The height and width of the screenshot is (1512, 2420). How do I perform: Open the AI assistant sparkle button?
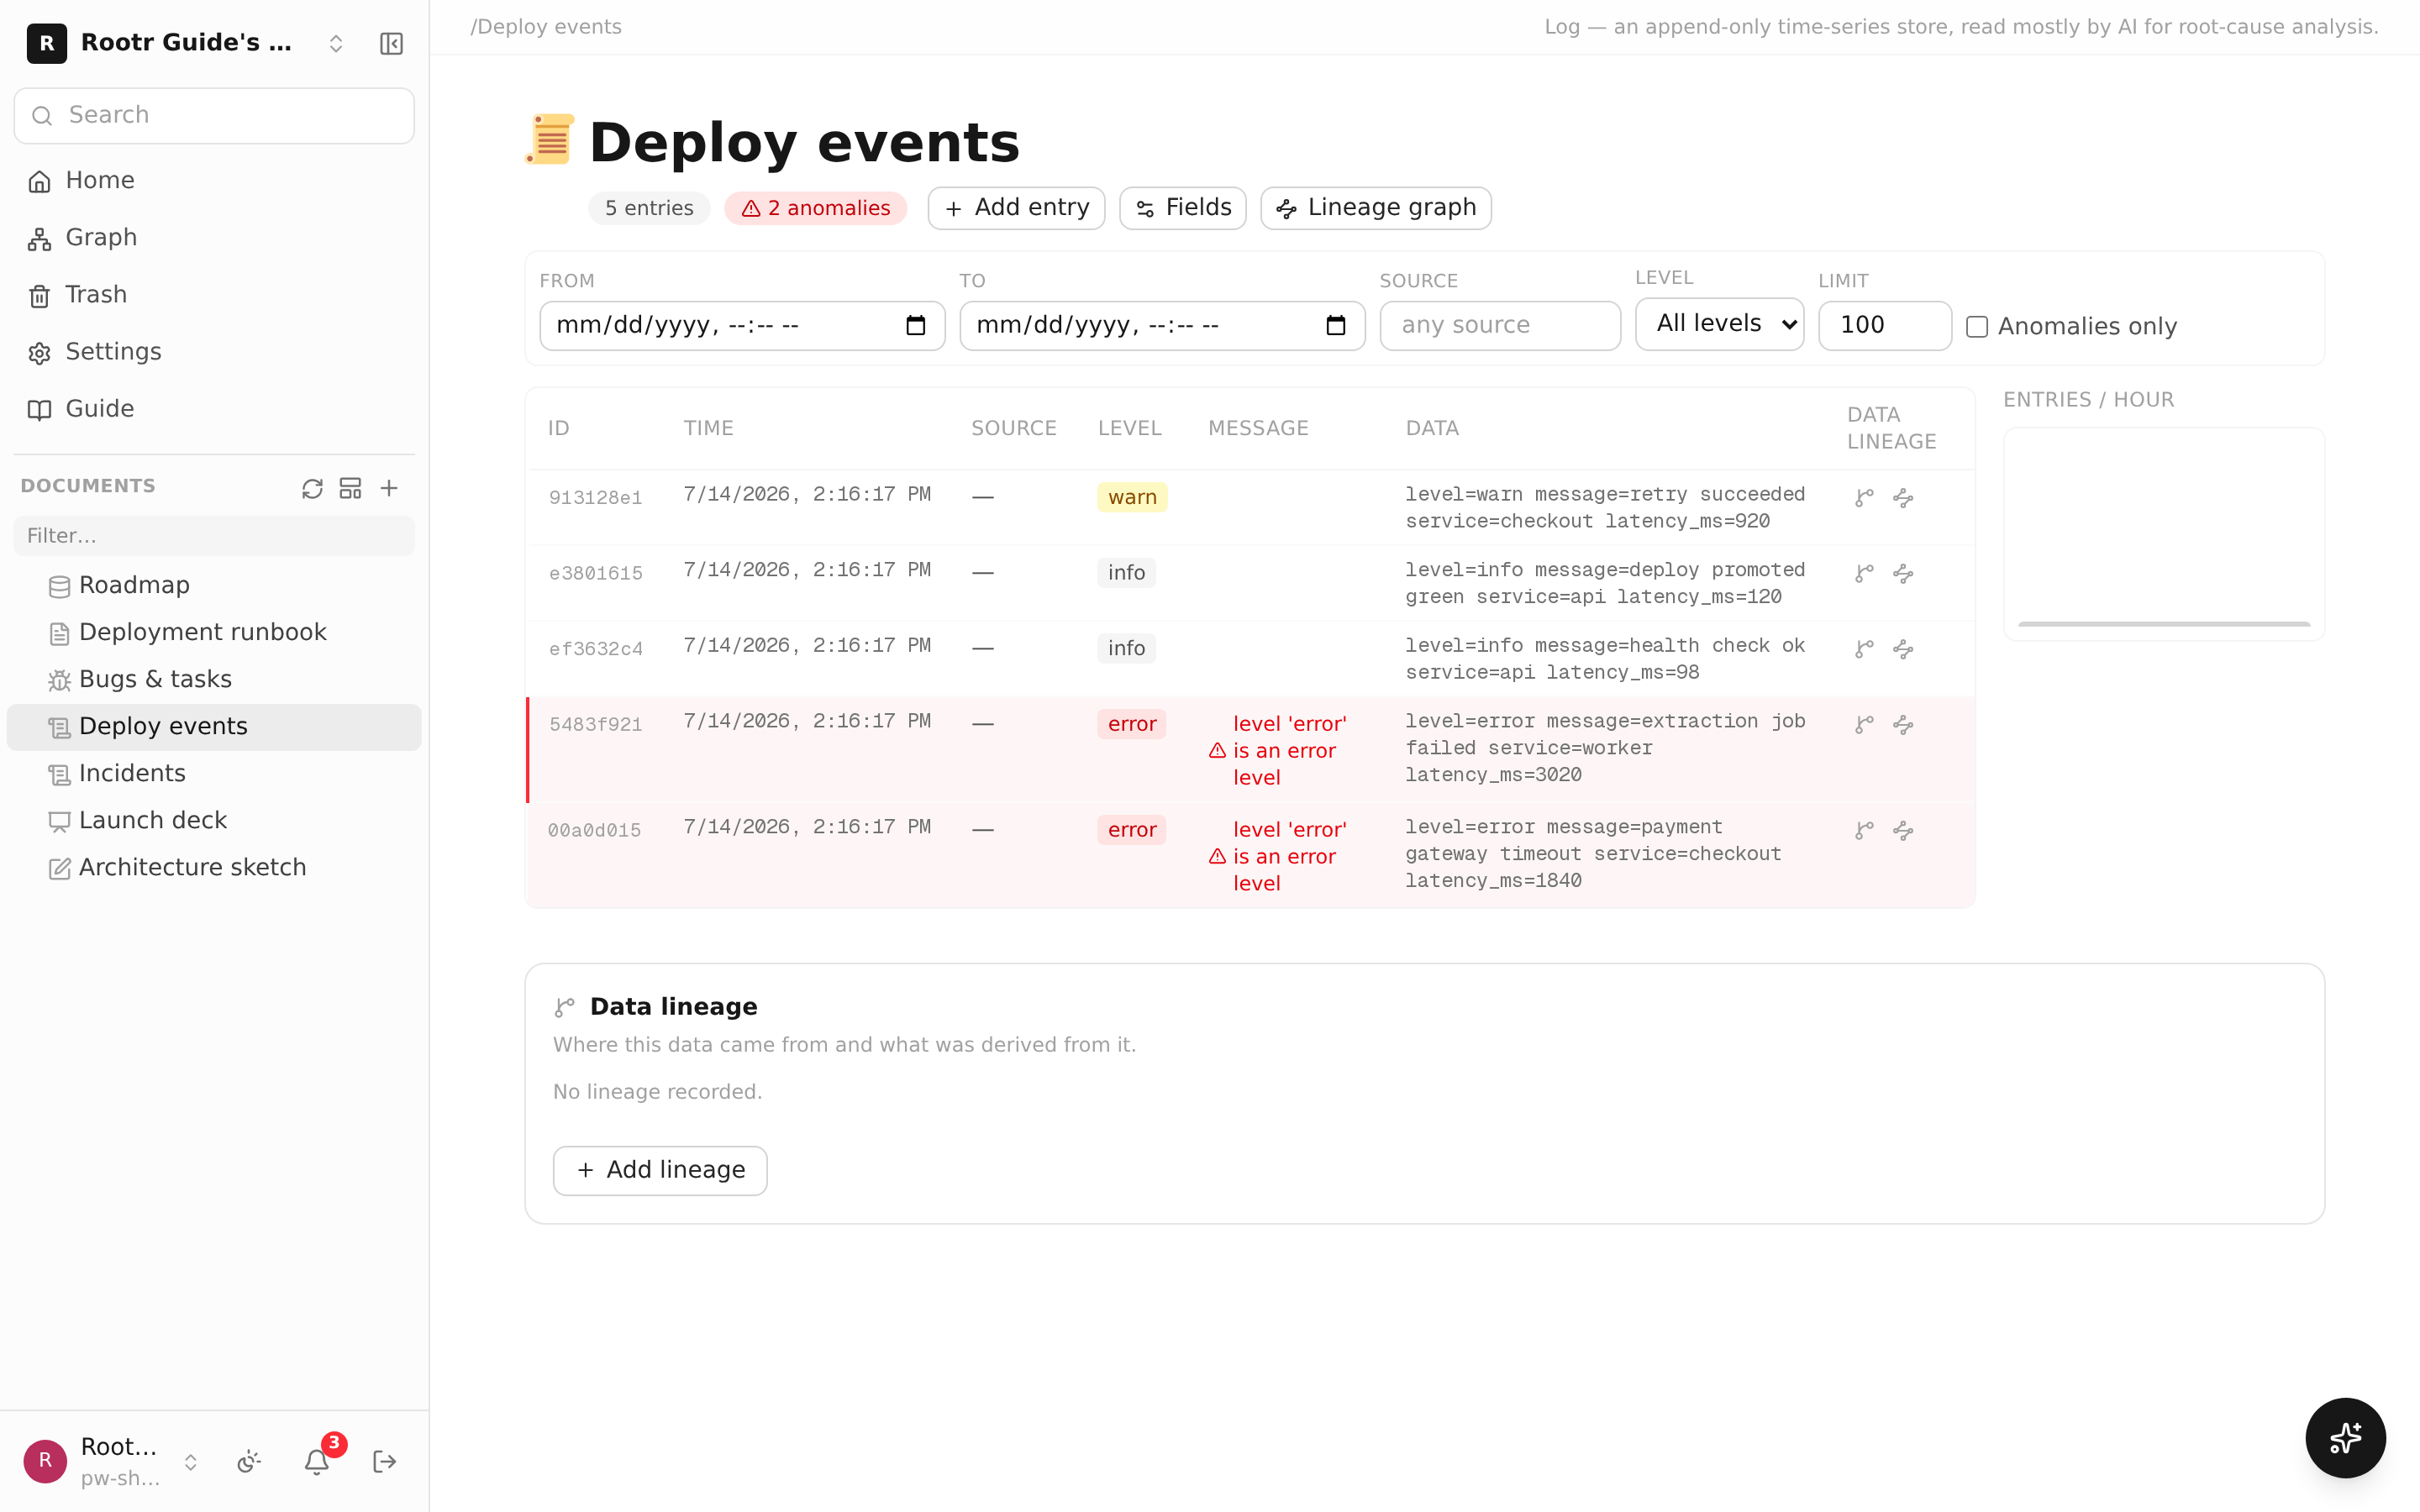pos(2345,1438)
